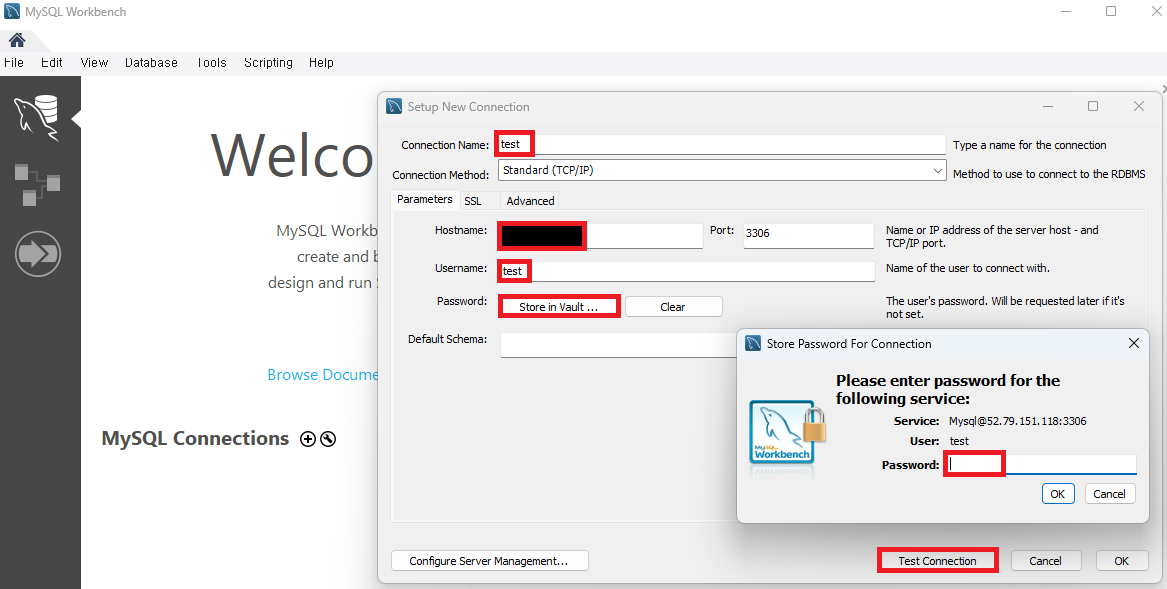Click the Port field showing 3306
This screenshot has height=589, width=1167.
click(808, 235)
